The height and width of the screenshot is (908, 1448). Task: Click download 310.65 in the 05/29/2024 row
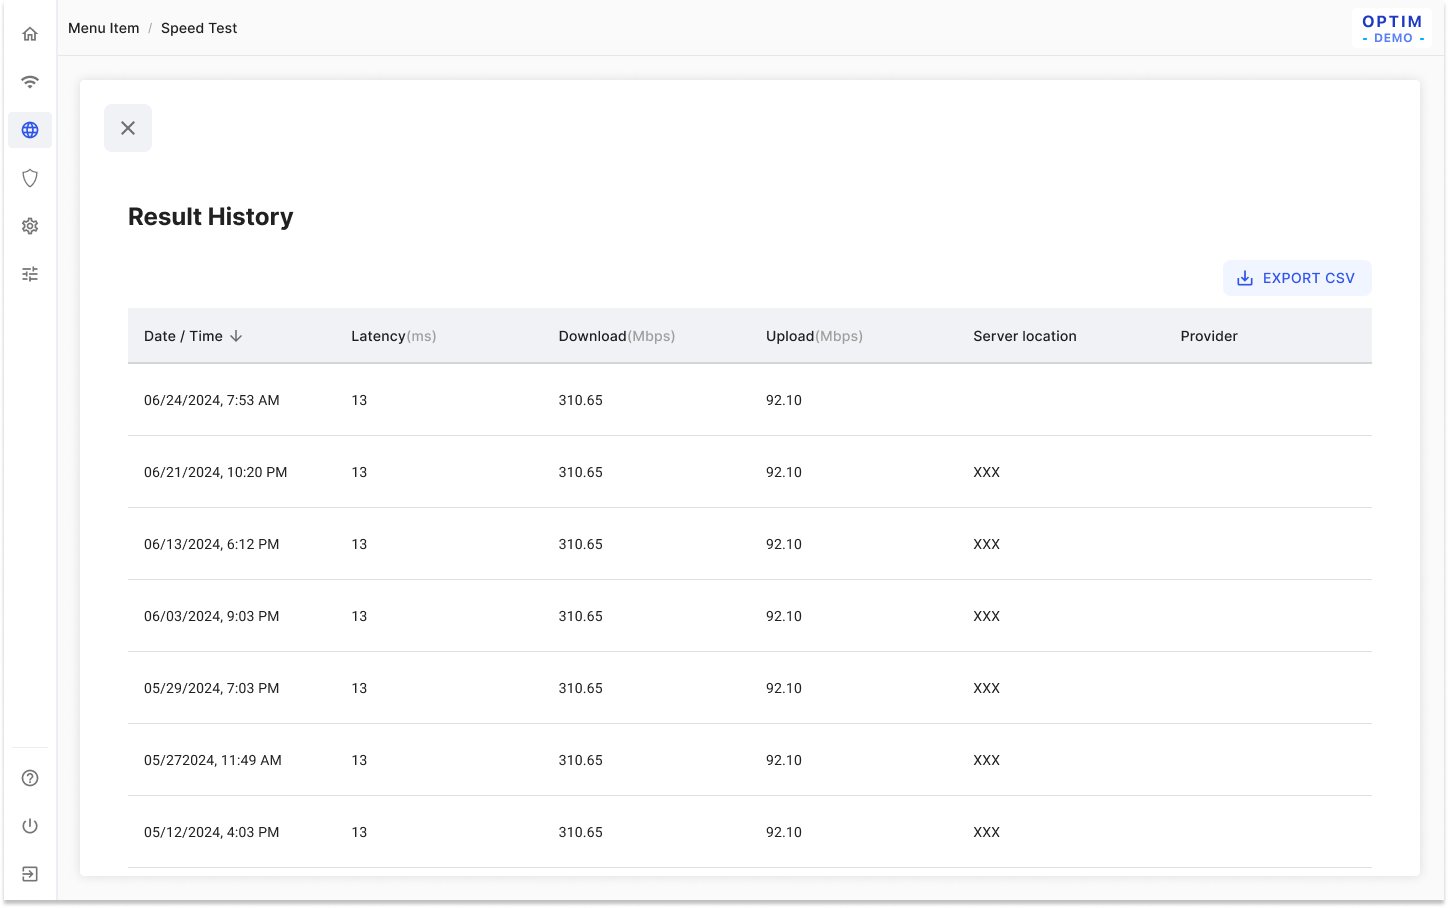point(581,688)
